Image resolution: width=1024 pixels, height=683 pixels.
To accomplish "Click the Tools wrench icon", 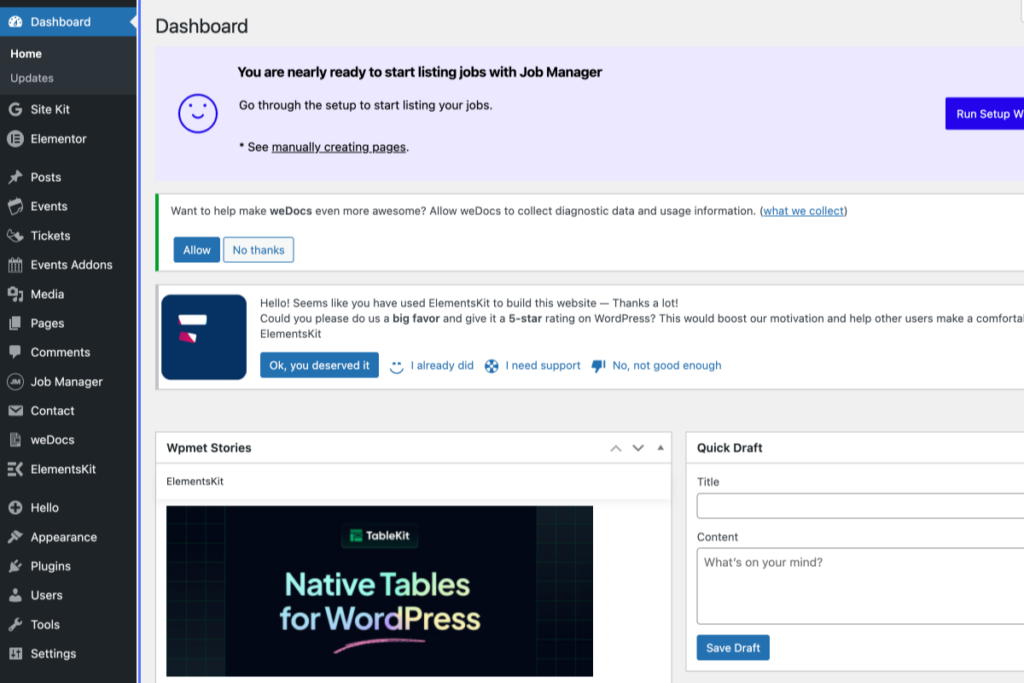I will coord(15,624).
